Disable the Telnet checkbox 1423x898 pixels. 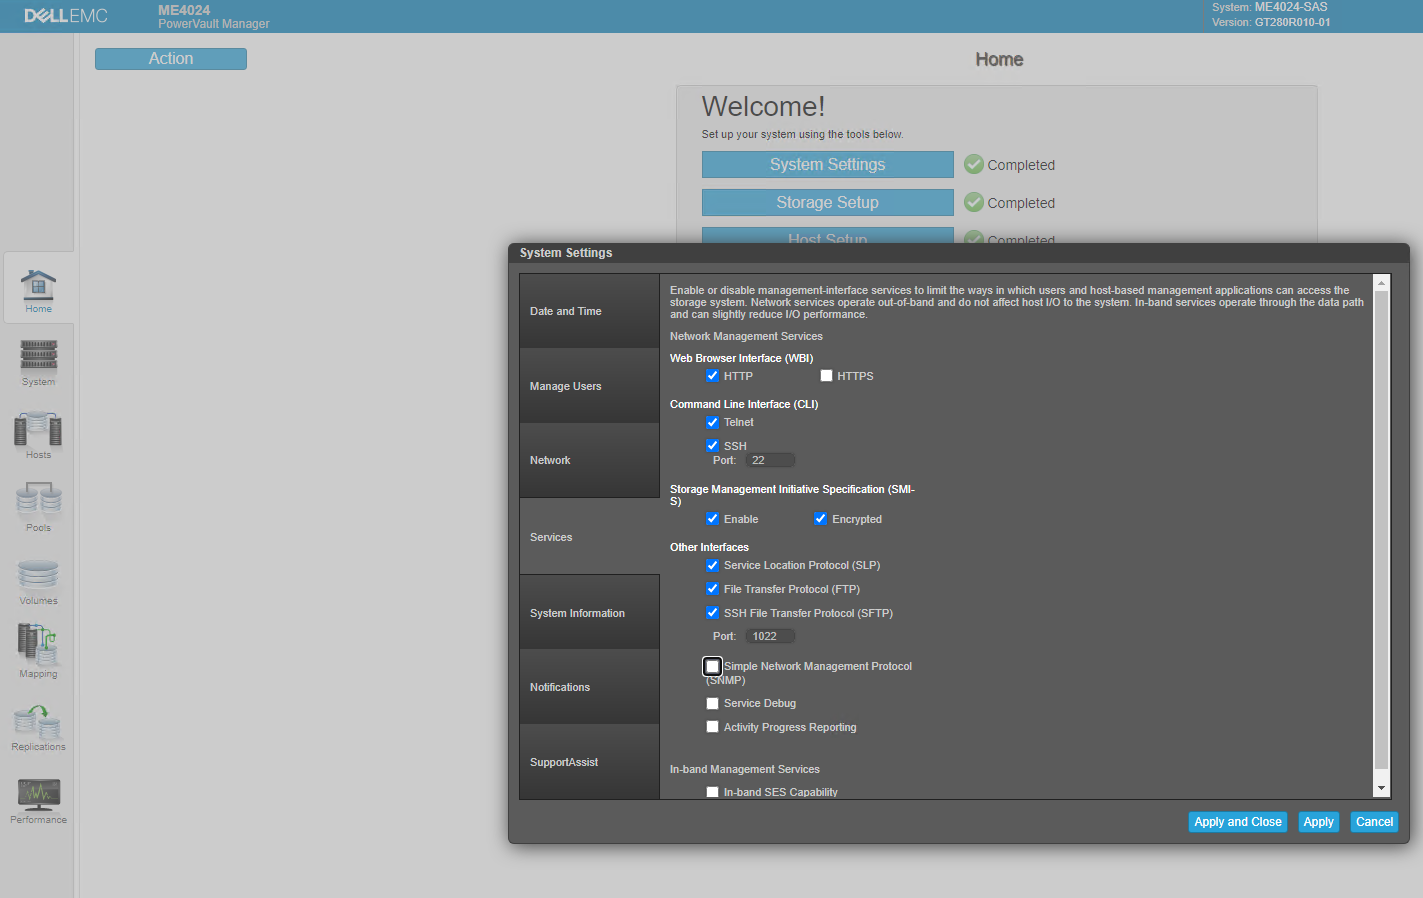click(x=713, y=422)
